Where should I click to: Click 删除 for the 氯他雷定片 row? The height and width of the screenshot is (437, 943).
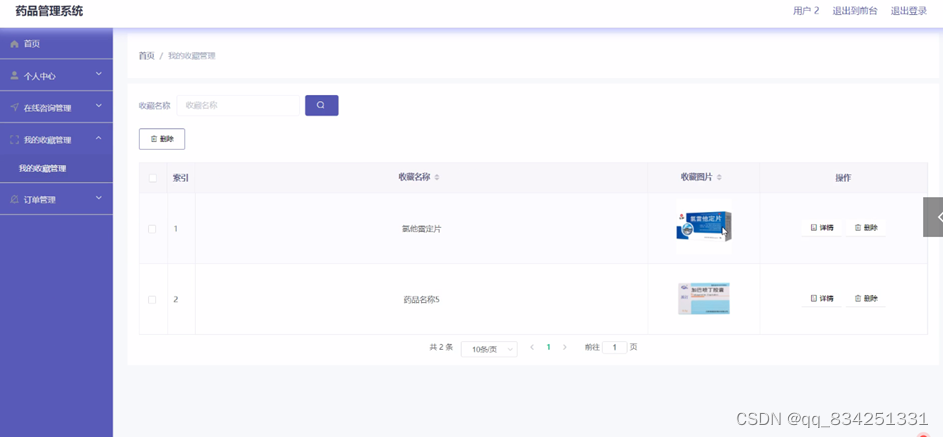click(865, 228)
